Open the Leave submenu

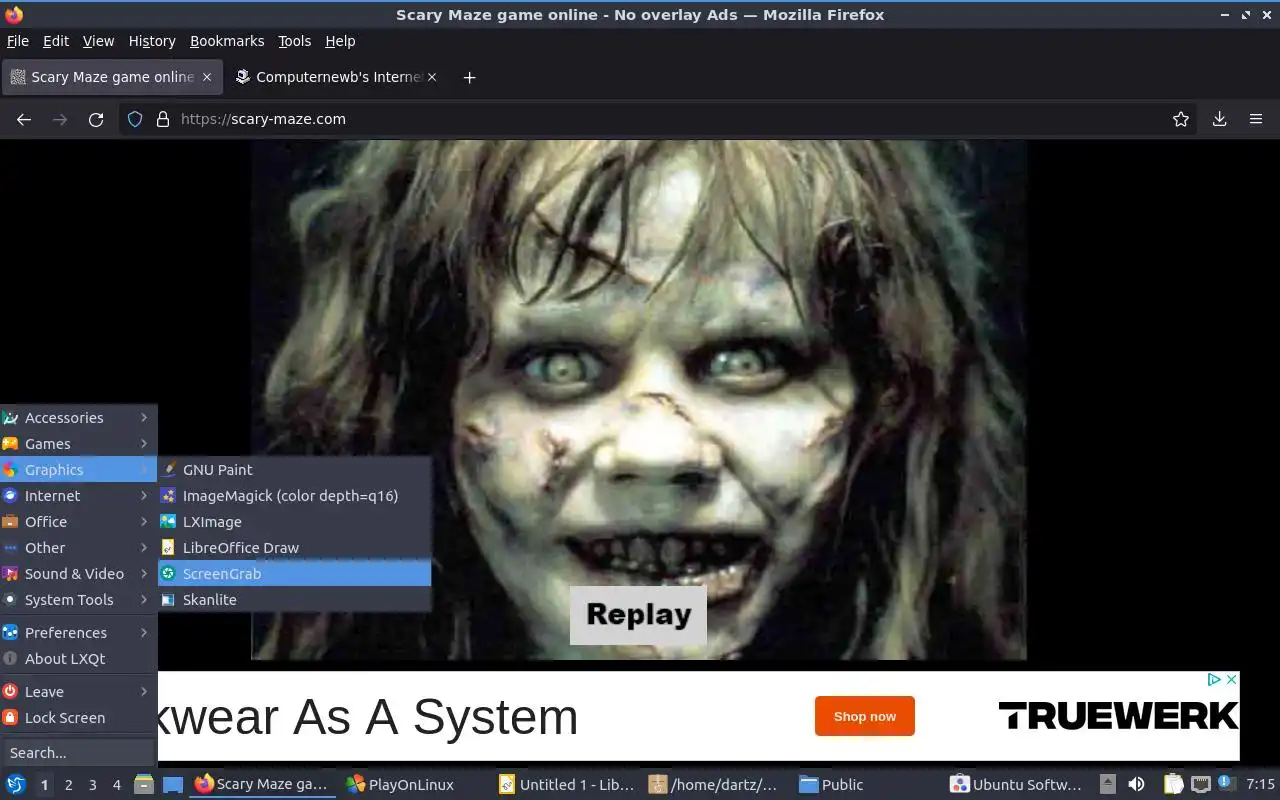coord(77,692)
